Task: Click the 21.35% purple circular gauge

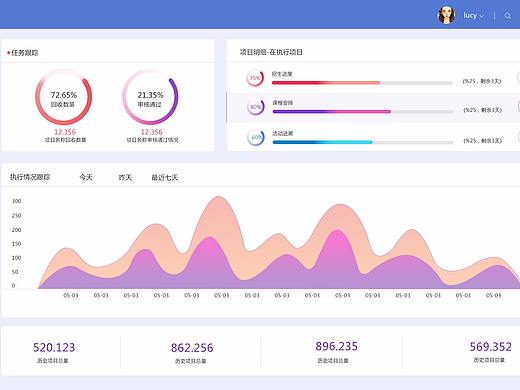Action: (x=150, y=97)
